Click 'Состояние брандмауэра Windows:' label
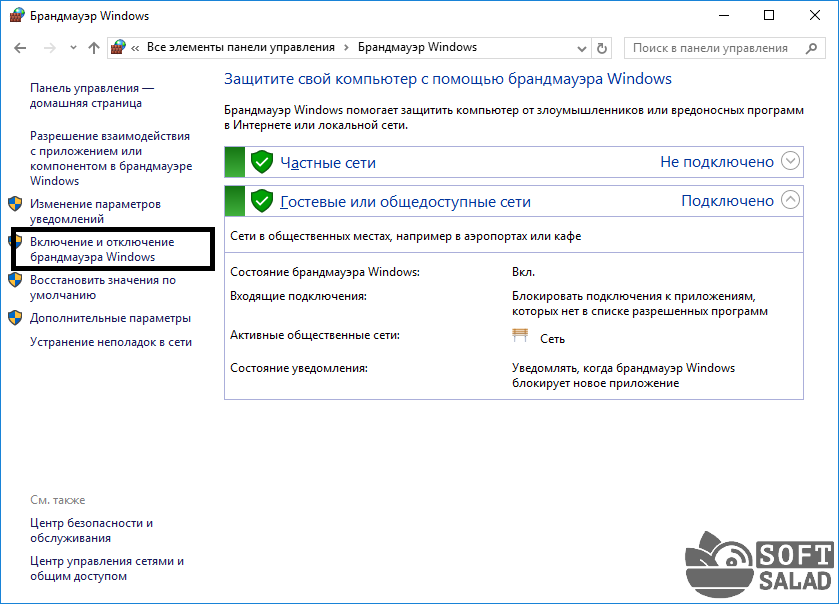Screen dimensions: 839x604 [x=325, y=272]
